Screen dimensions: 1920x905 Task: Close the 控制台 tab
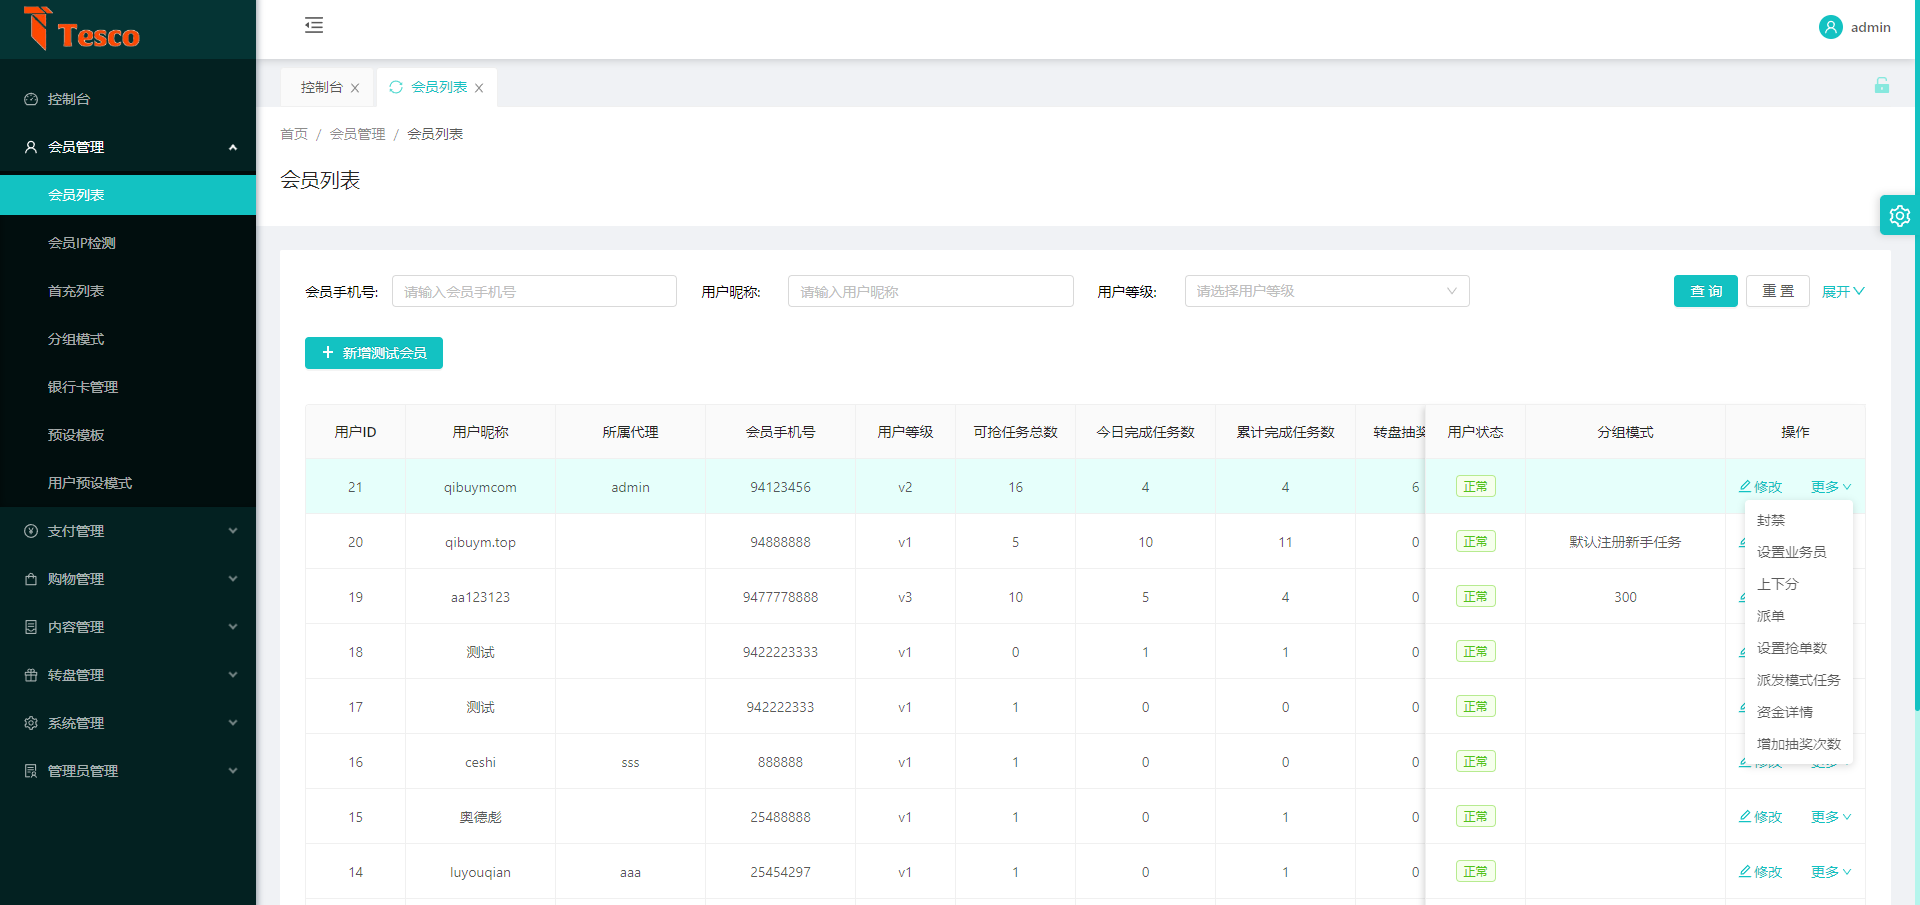355,88
